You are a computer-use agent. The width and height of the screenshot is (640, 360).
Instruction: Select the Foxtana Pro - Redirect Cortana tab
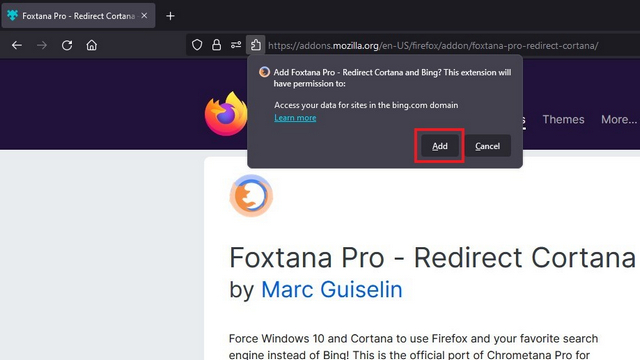pos(78,16)
